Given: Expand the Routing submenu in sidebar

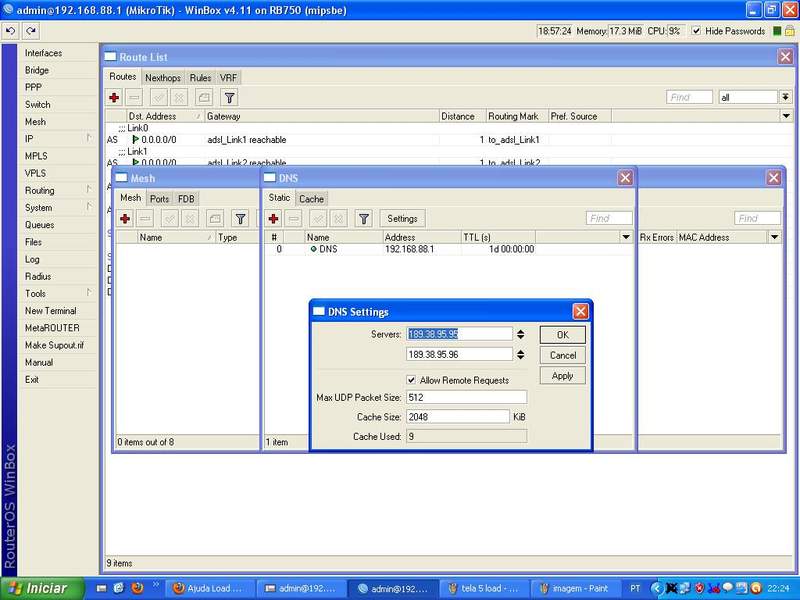Looking at the screenshot, I should [x=88, y=190].
